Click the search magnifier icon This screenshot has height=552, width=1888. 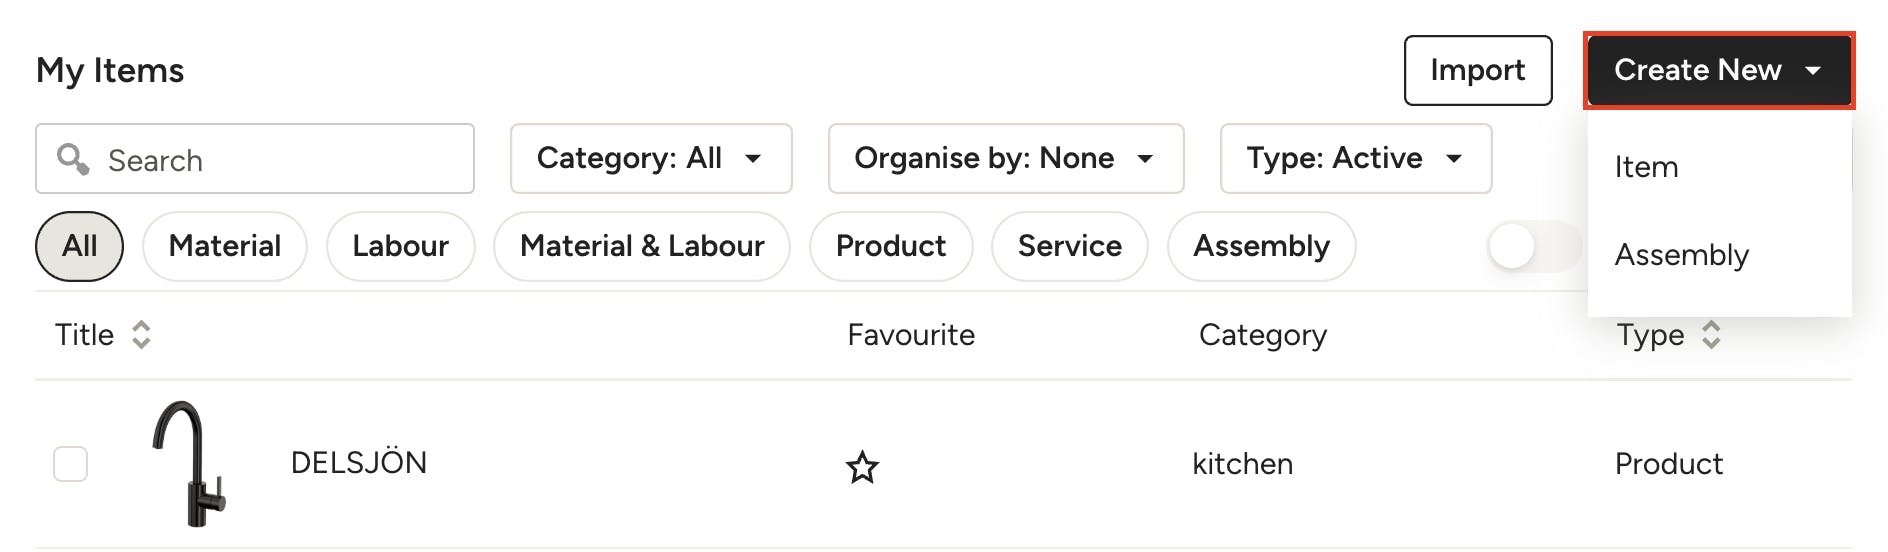point(73,159)
